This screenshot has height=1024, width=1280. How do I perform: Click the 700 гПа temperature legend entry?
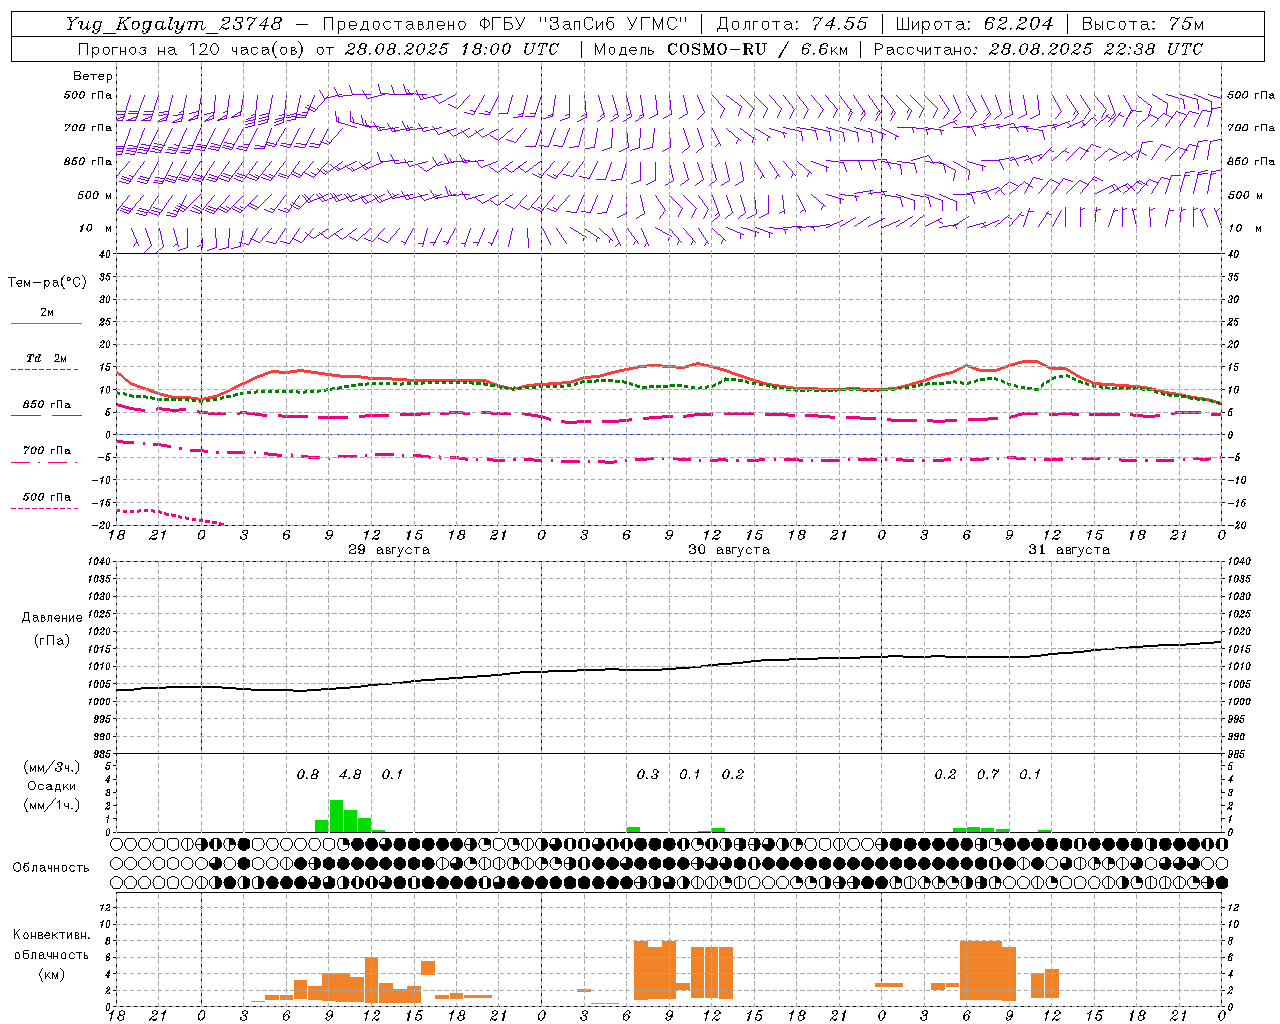47,451
